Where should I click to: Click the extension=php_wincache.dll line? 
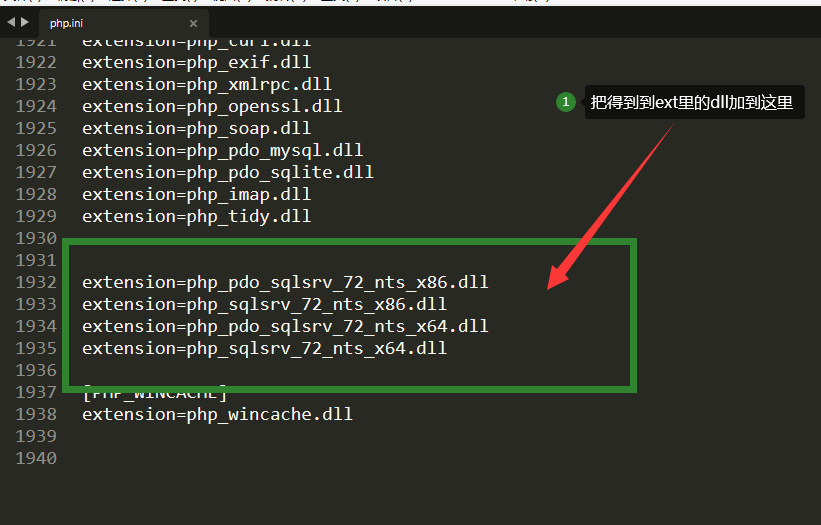tap(217, 414)
